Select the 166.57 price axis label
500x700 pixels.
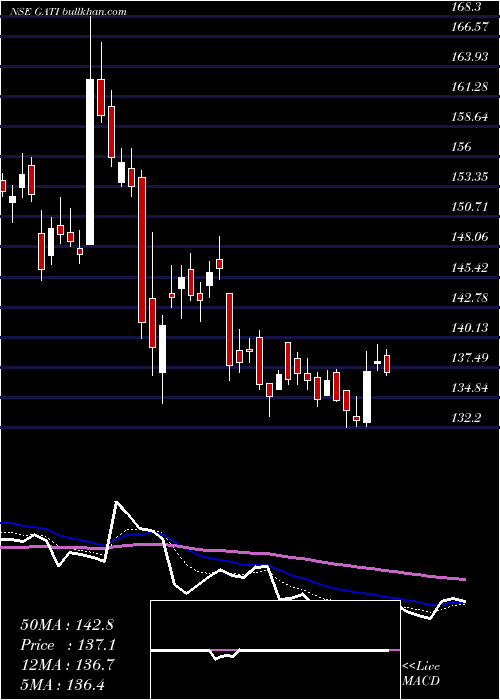pos(472,27)
